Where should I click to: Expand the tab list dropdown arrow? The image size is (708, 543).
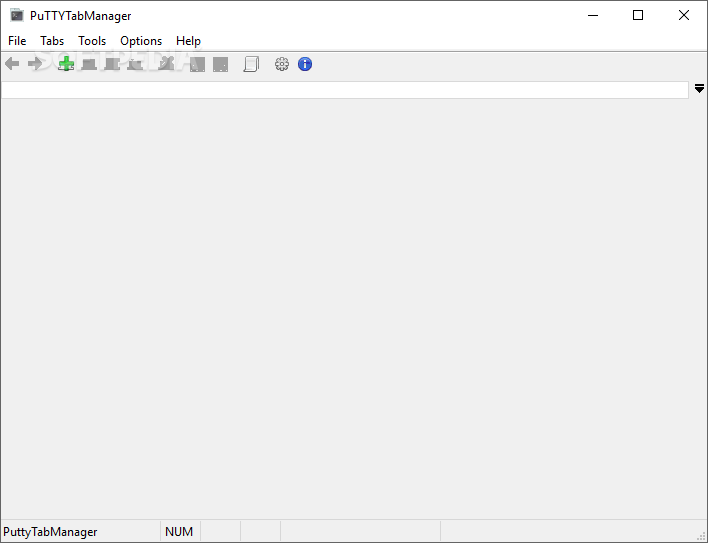699,88
